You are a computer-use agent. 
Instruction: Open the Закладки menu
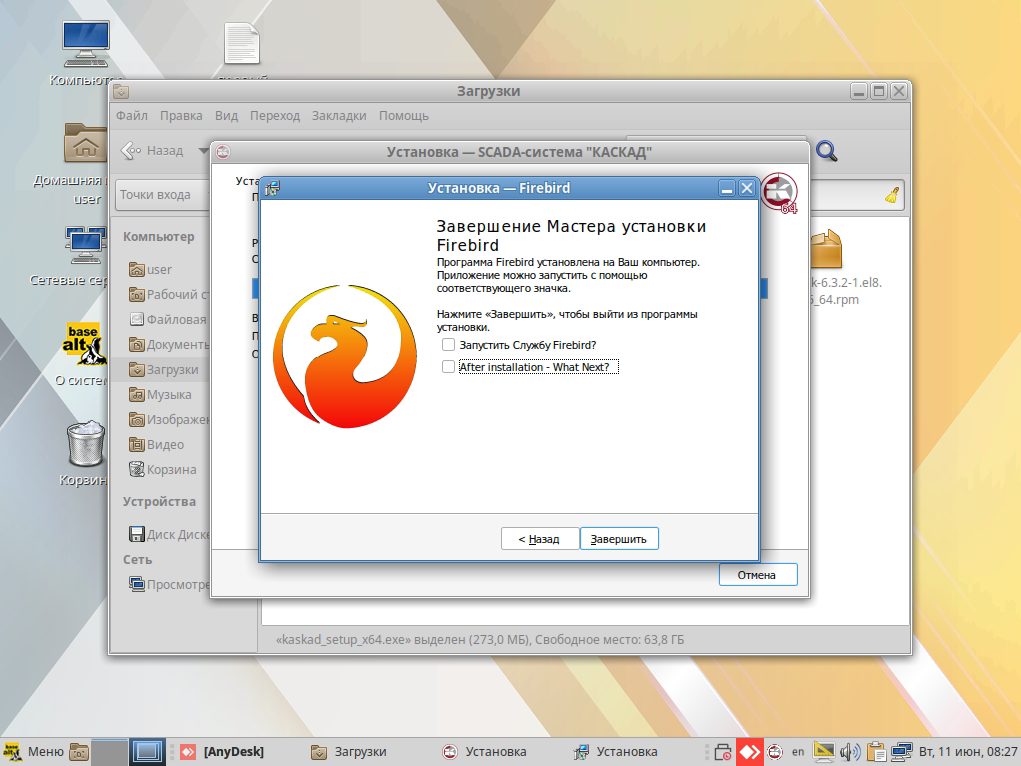coord(339,116)
